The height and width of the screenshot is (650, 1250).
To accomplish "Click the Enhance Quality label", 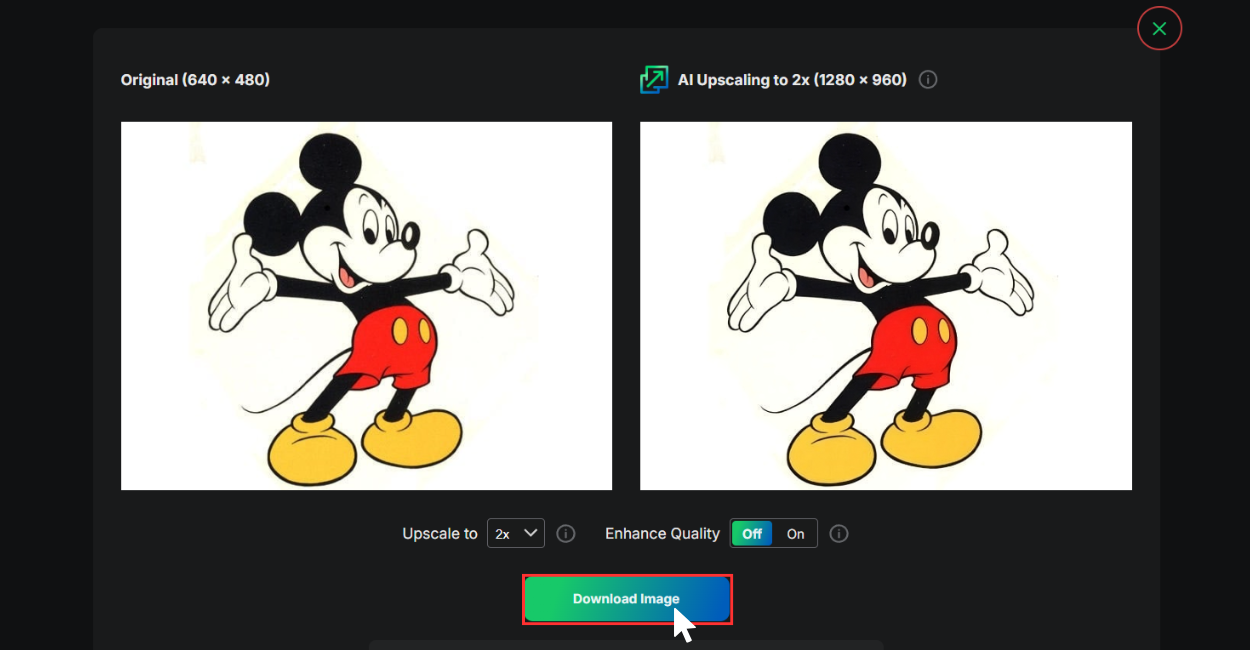I will tap(662, 534).
